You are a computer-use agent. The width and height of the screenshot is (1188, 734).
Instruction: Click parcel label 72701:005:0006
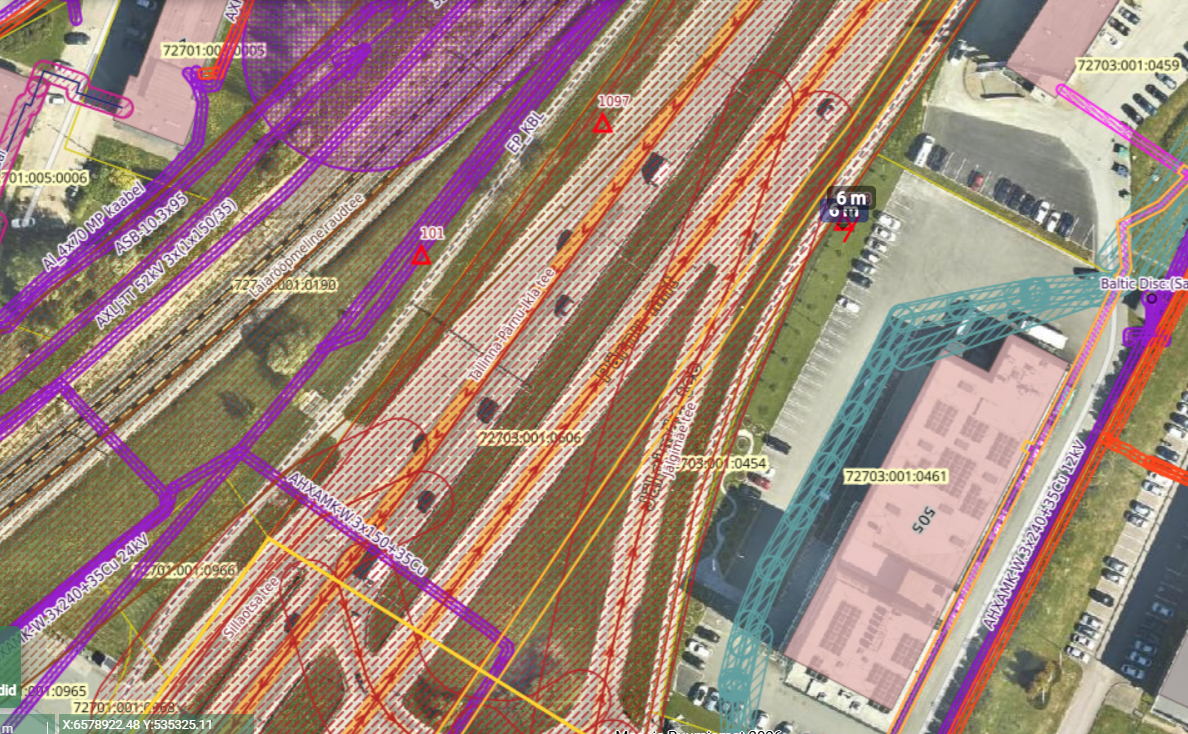coord(45,177)
